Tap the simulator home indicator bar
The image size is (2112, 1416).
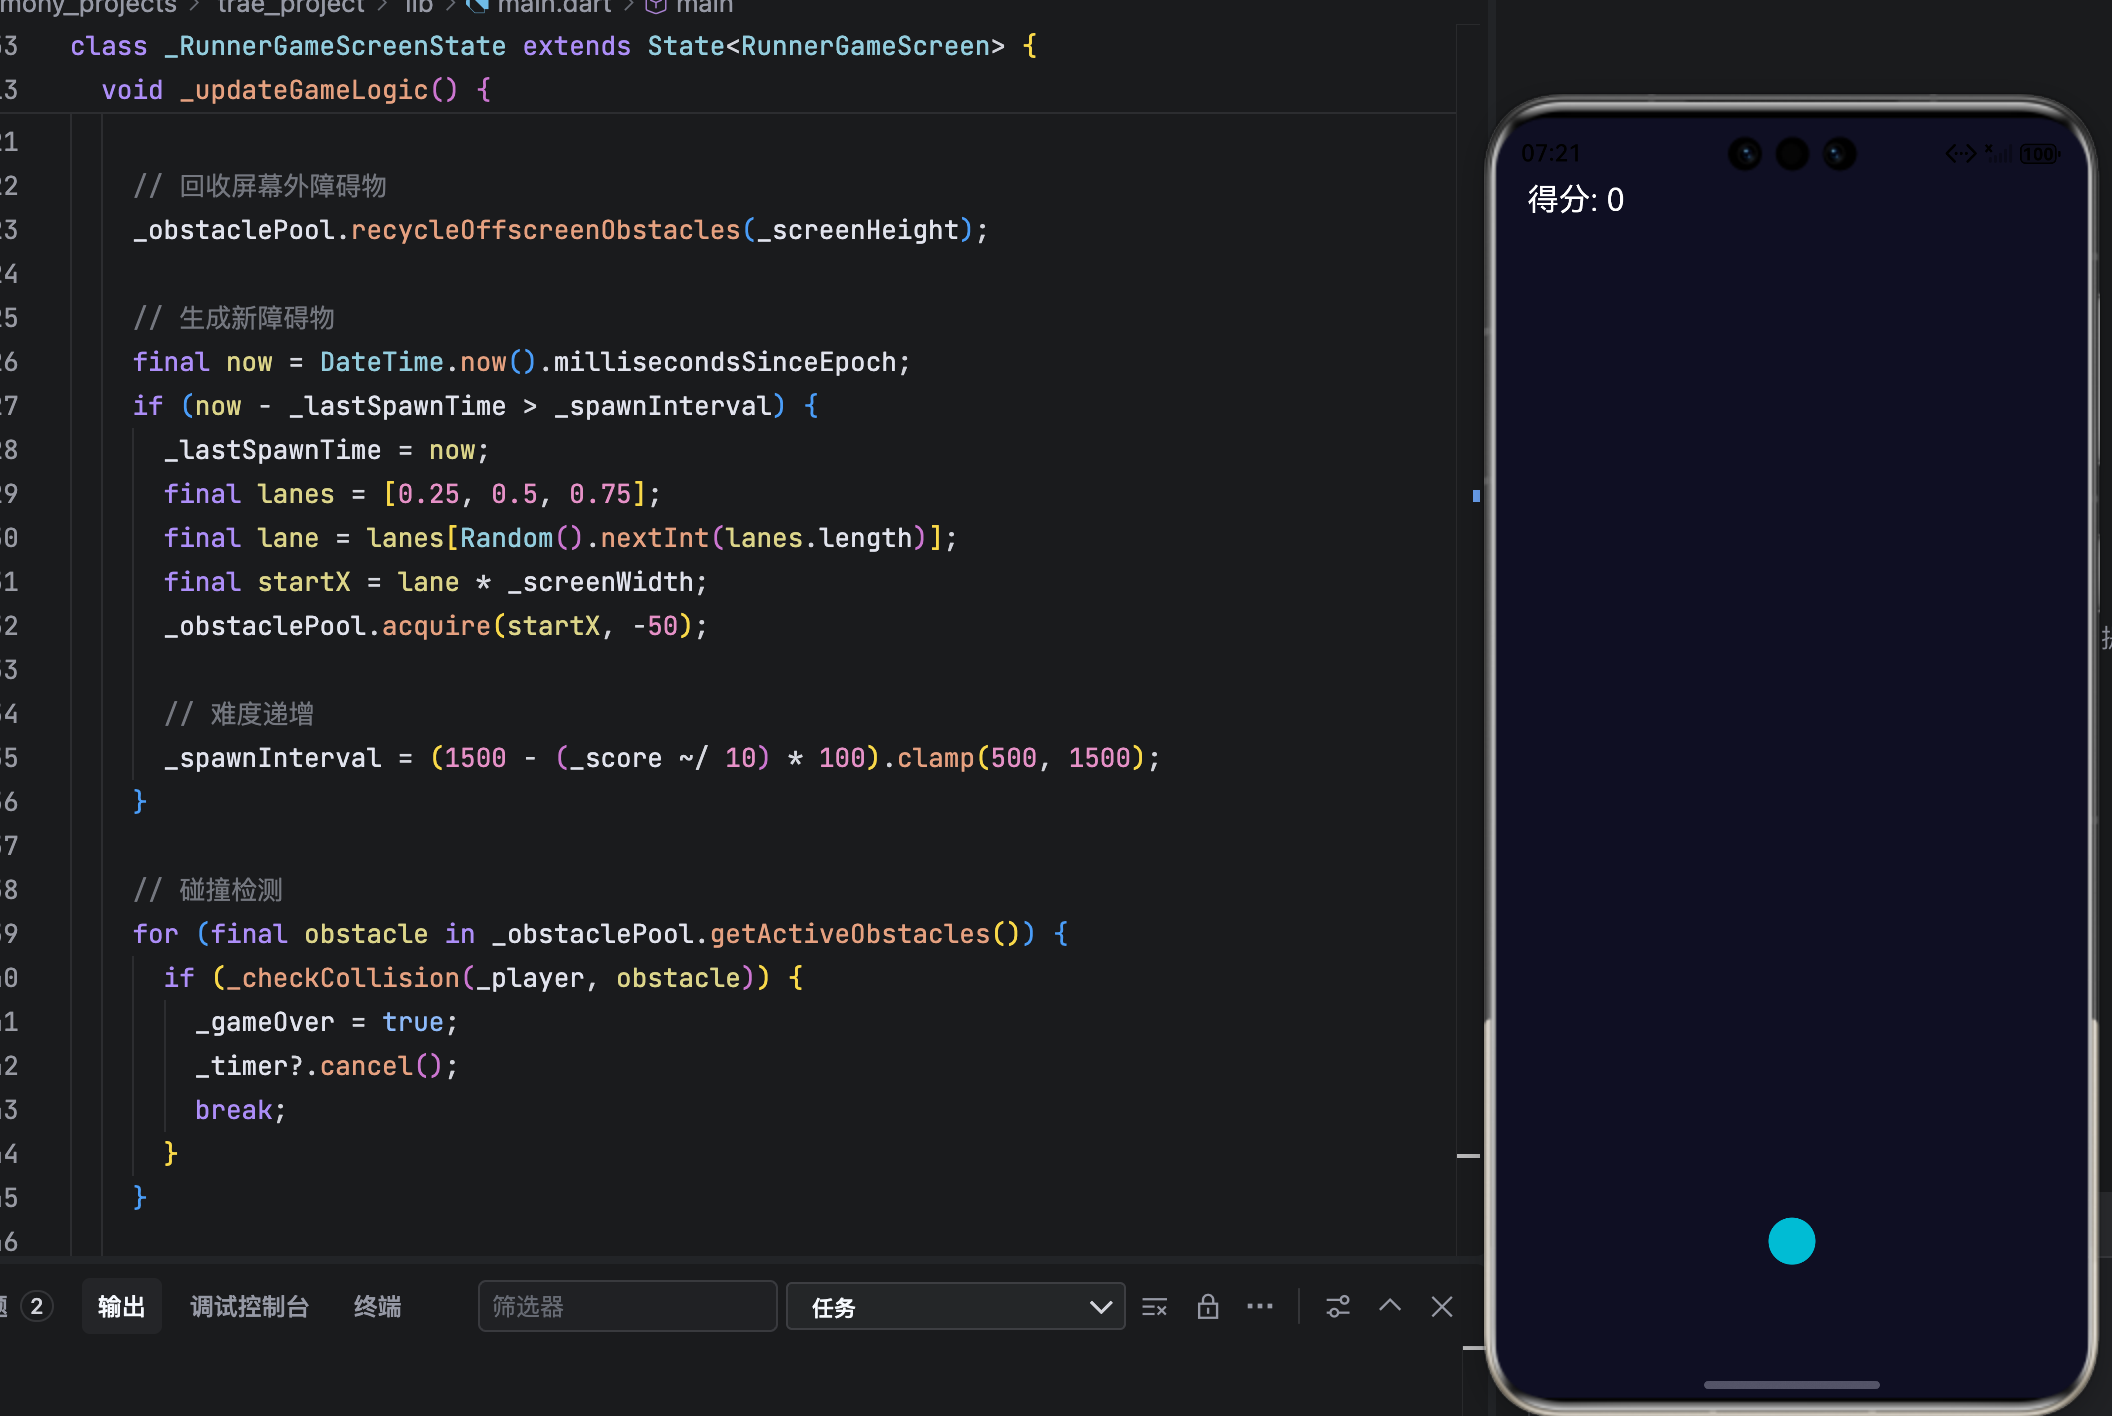coord(1791,1385)
